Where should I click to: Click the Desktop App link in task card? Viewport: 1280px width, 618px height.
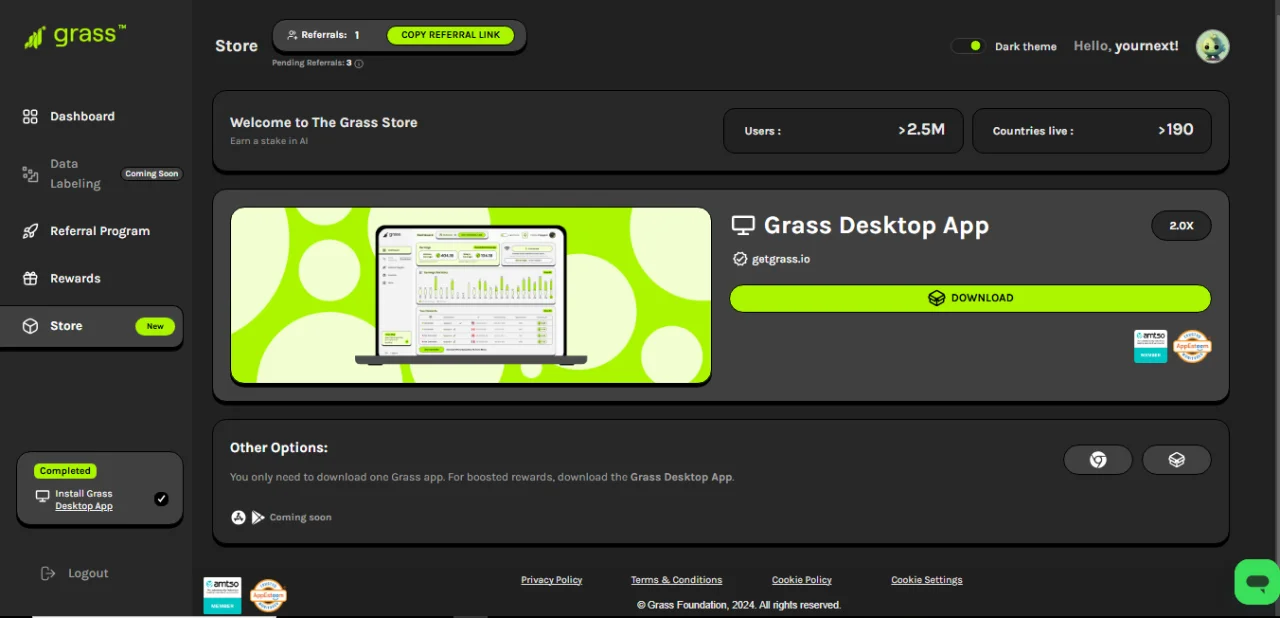[x=84, y=506]
